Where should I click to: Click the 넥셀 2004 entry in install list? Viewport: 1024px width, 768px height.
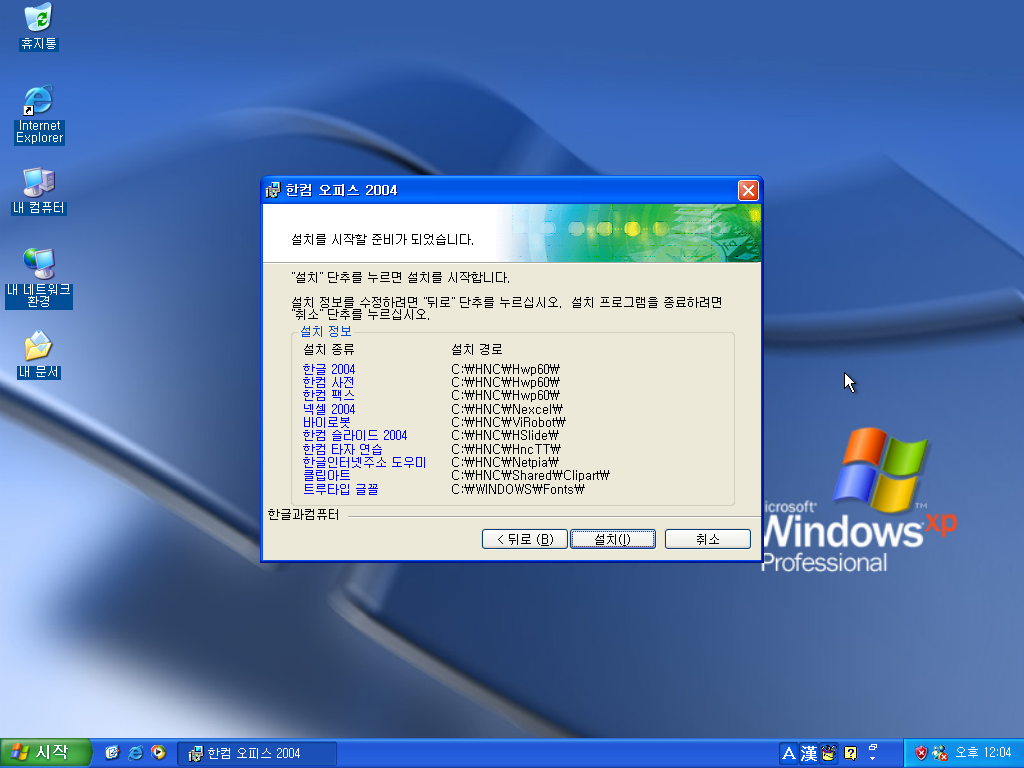pyautogui.click(x=328, y=409)
